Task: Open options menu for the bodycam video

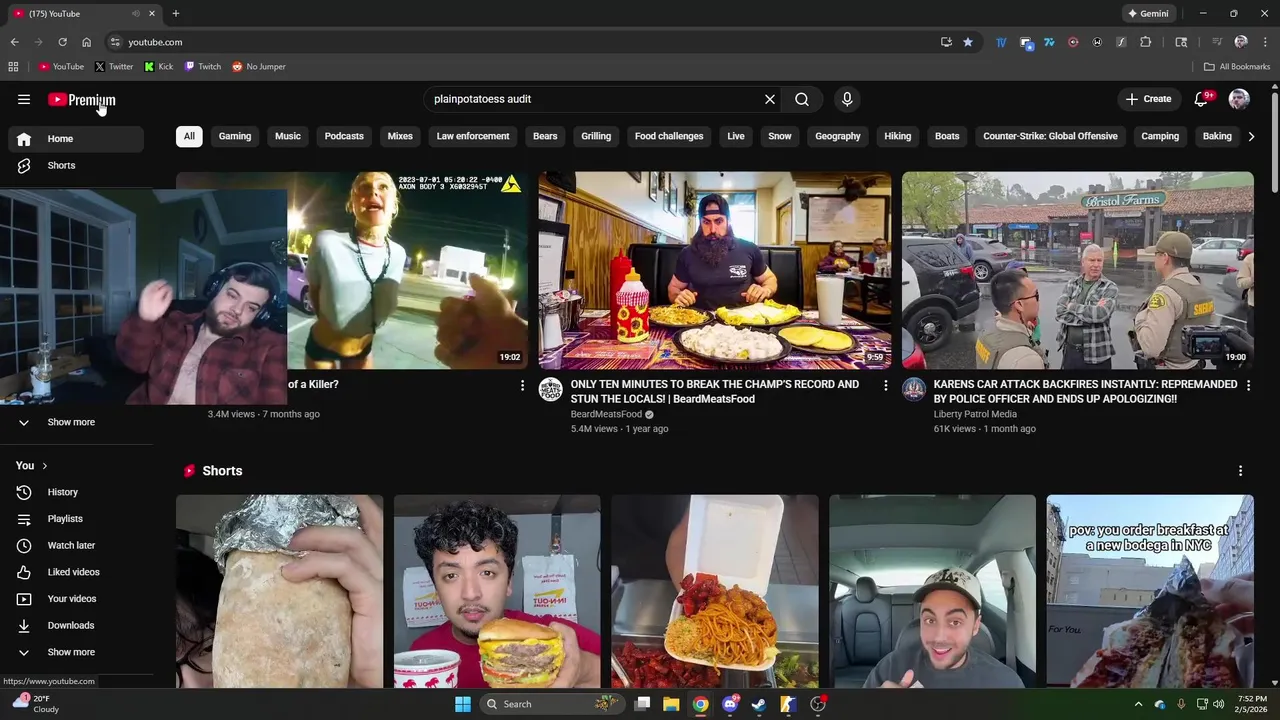Action: [522, 385]
